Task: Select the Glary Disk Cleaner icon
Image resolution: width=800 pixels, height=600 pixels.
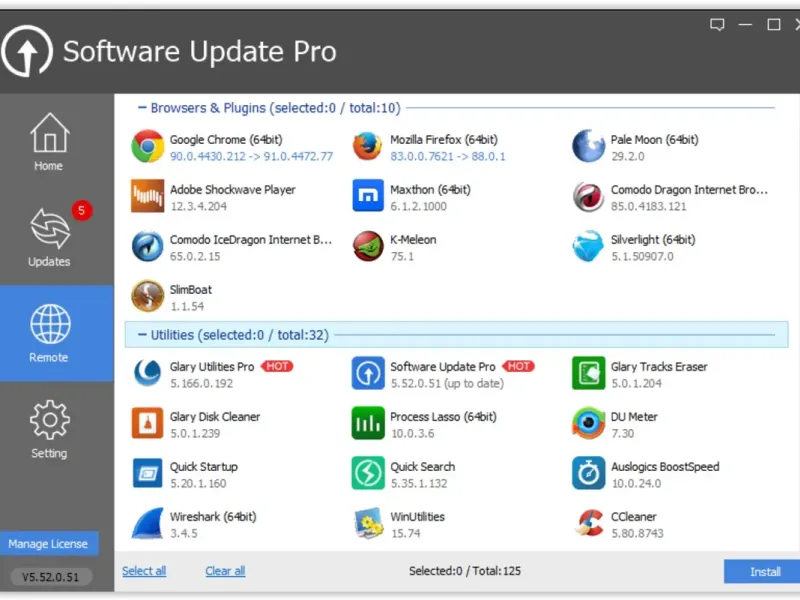Action: 147,423
